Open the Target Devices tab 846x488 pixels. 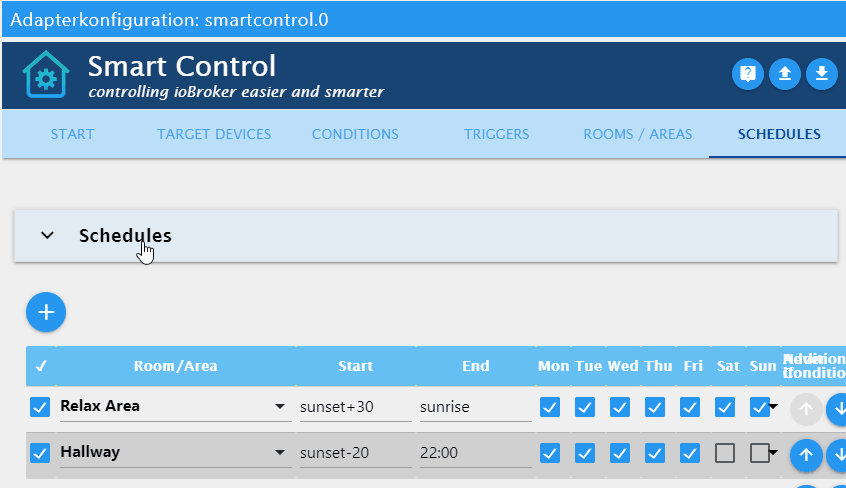214,134
